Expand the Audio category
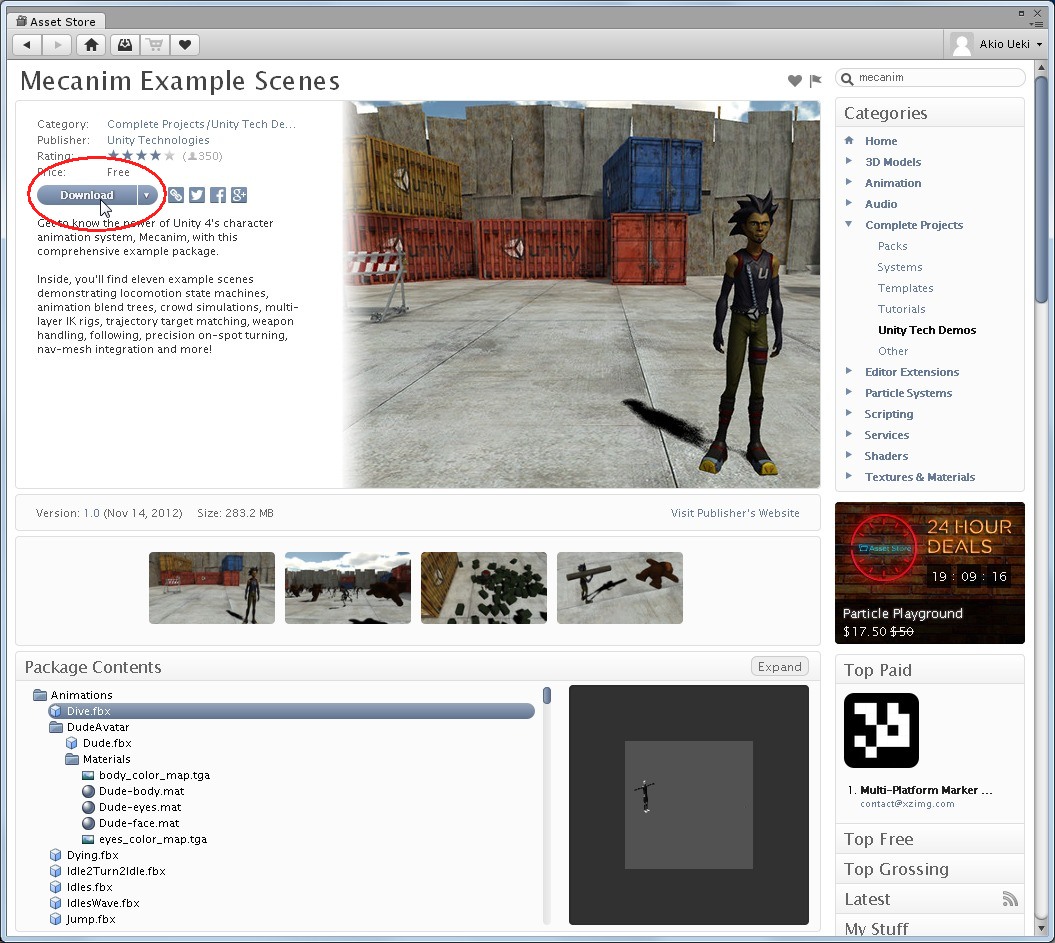The height and width of the screenshot is (943, 1055). point(849,203)
